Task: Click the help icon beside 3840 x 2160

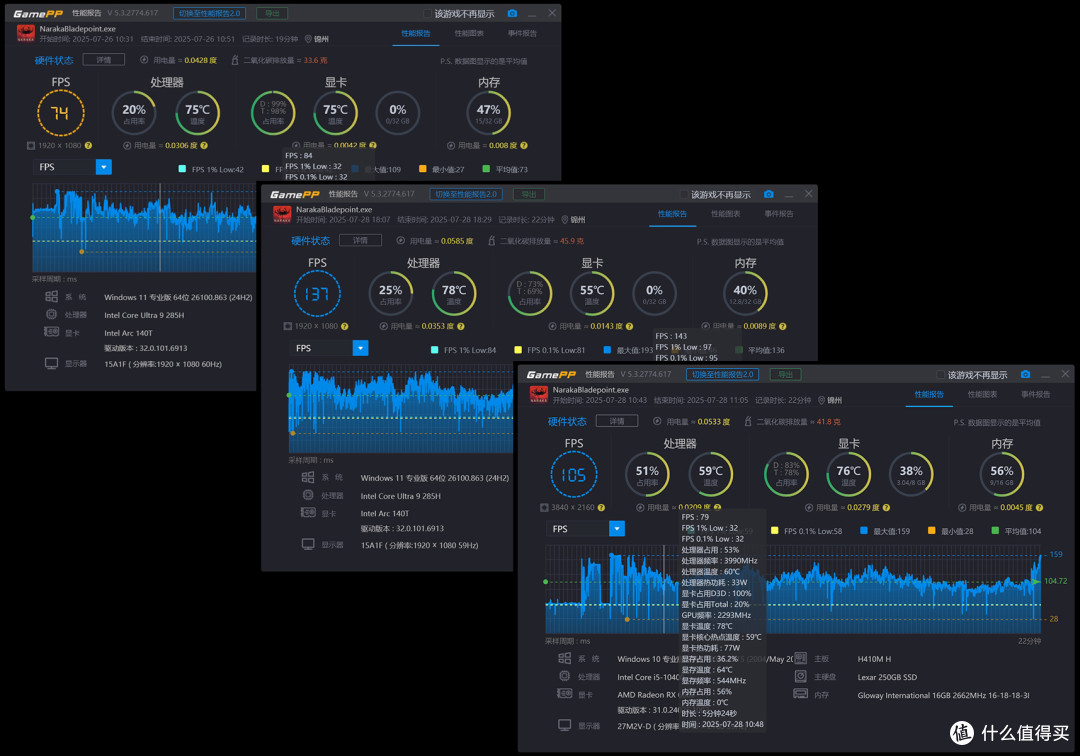Action: 601,507
